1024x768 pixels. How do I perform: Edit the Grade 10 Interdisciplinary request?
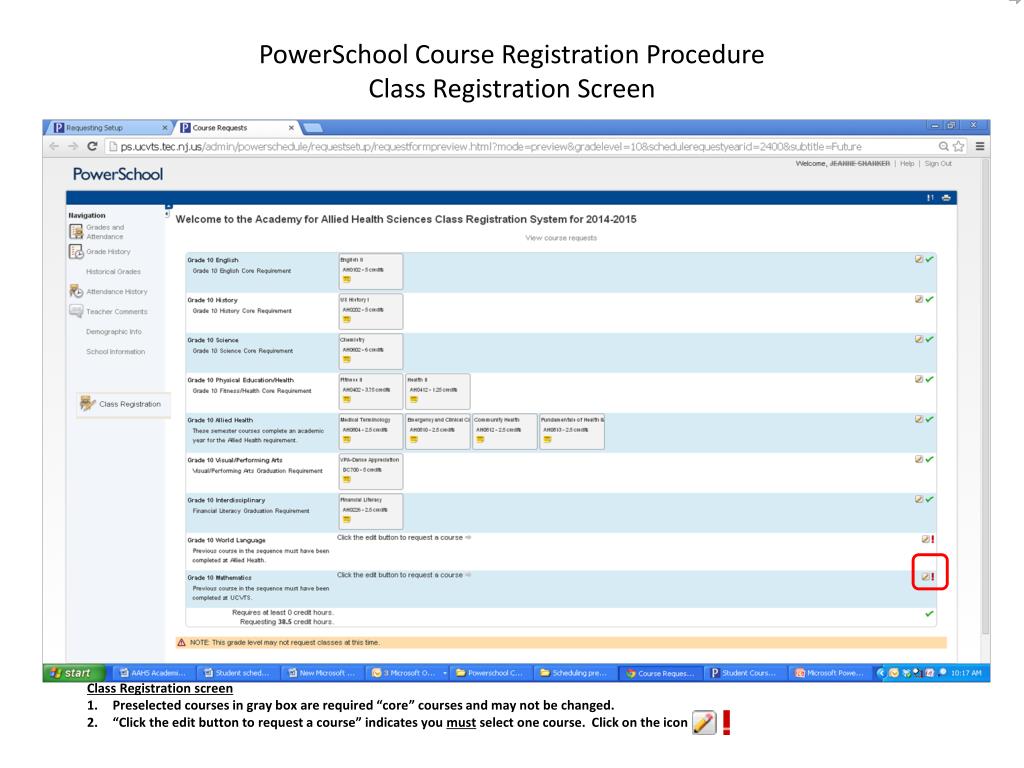tap(919, 499)
